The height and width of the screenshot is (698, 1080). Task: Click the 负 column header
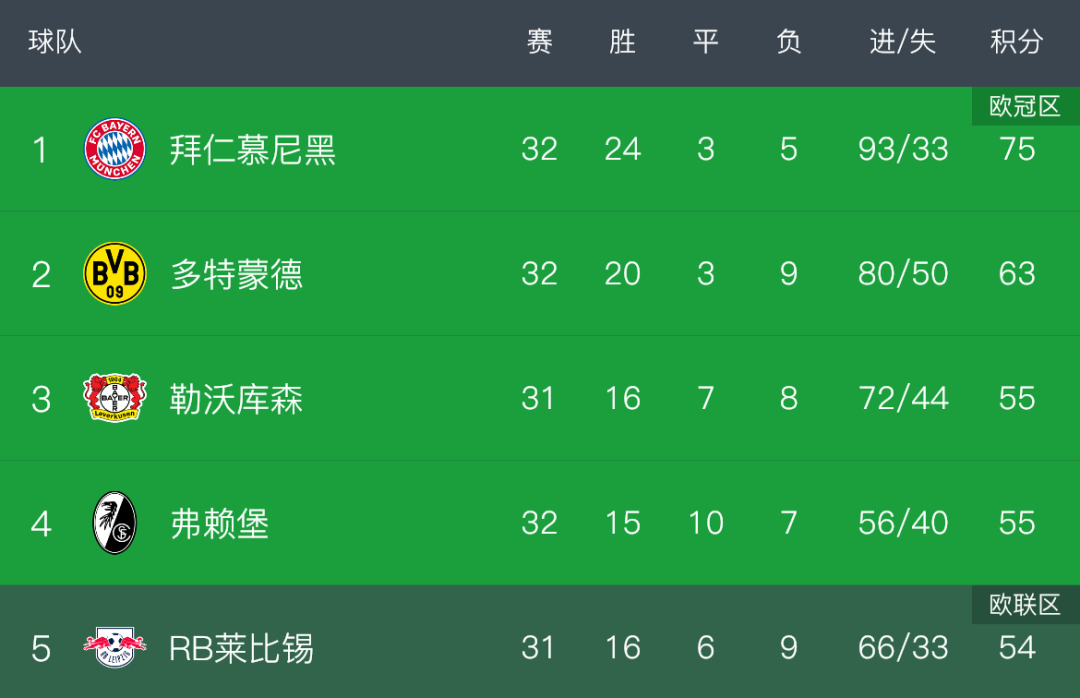[789, 42]
